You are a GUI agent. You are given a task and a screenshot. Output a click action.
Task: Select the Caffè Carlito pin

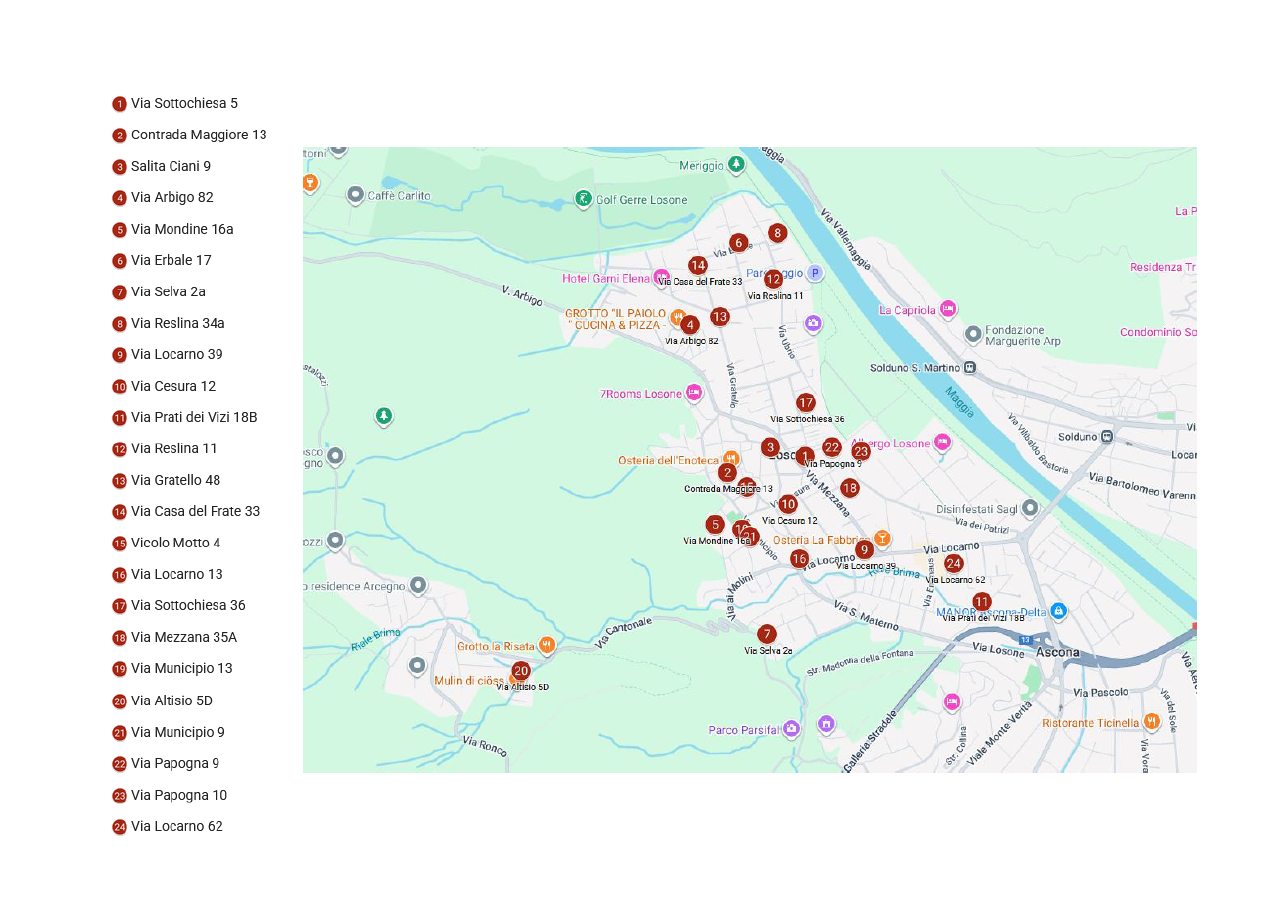(355, 194)
